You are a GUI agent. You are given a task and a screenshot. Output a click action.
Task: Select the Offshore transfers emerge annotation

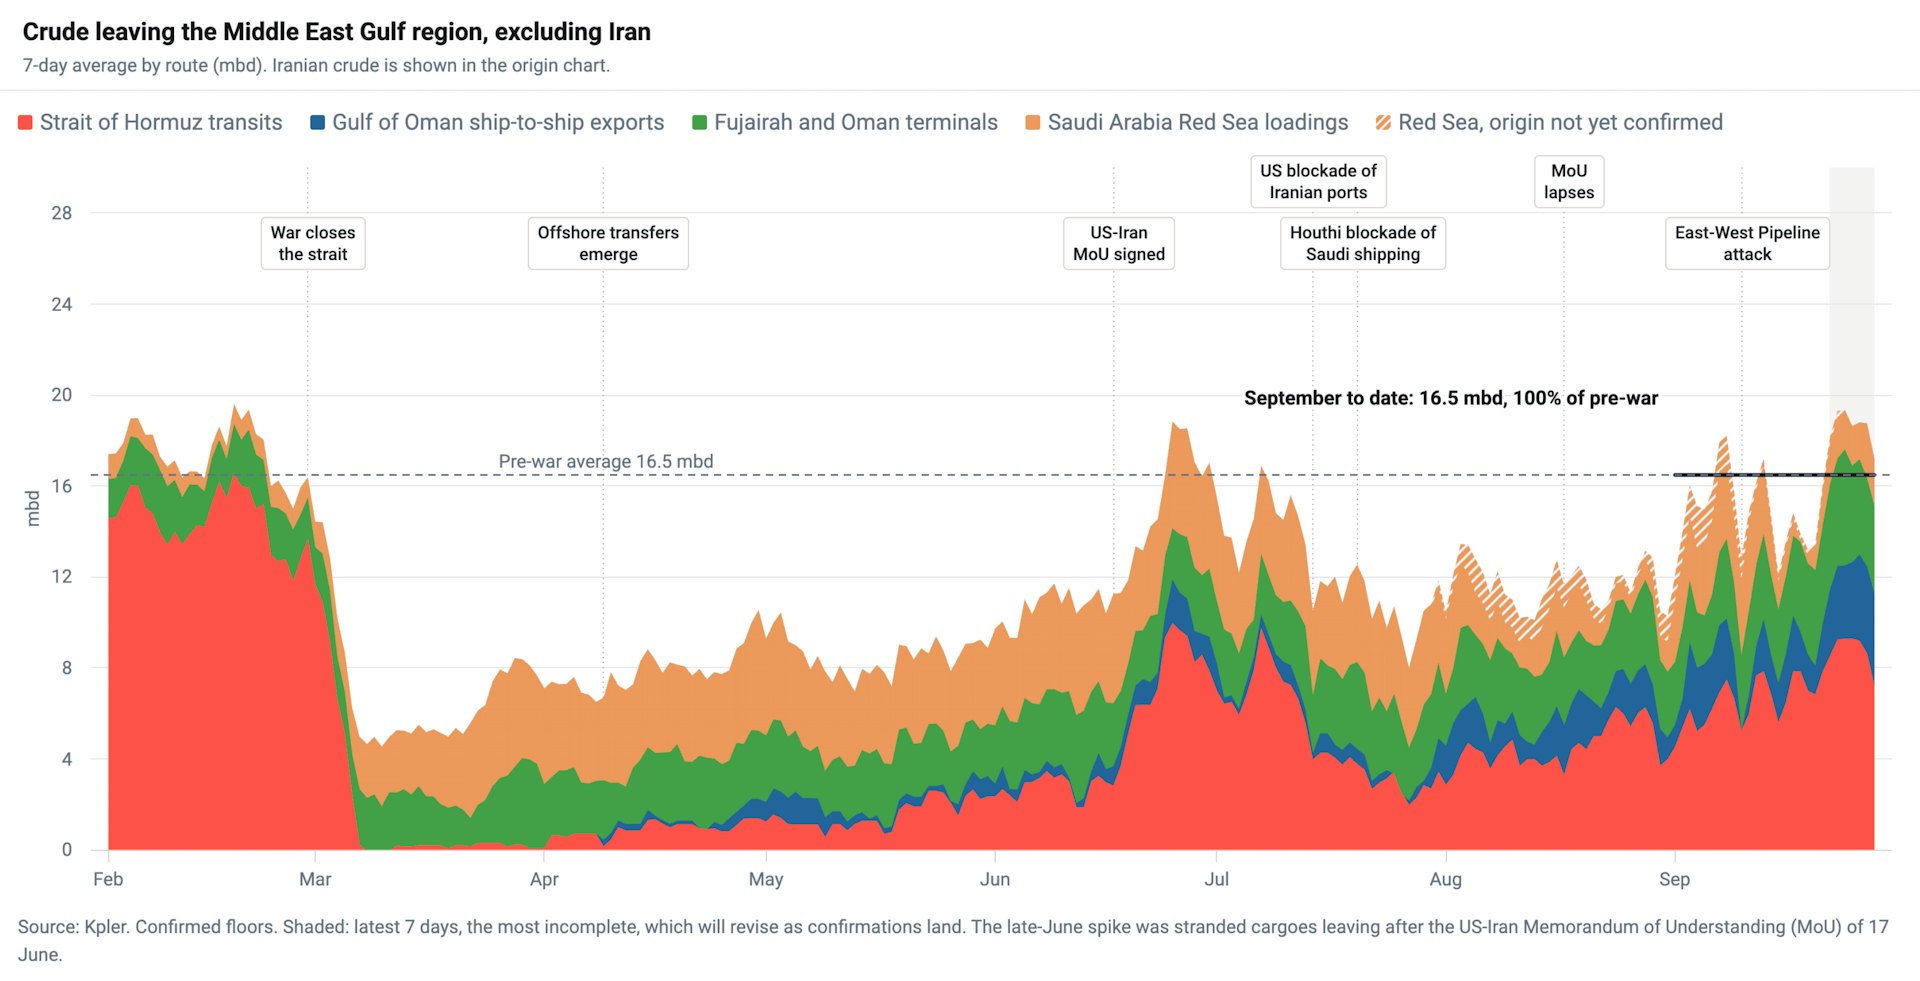608,243
